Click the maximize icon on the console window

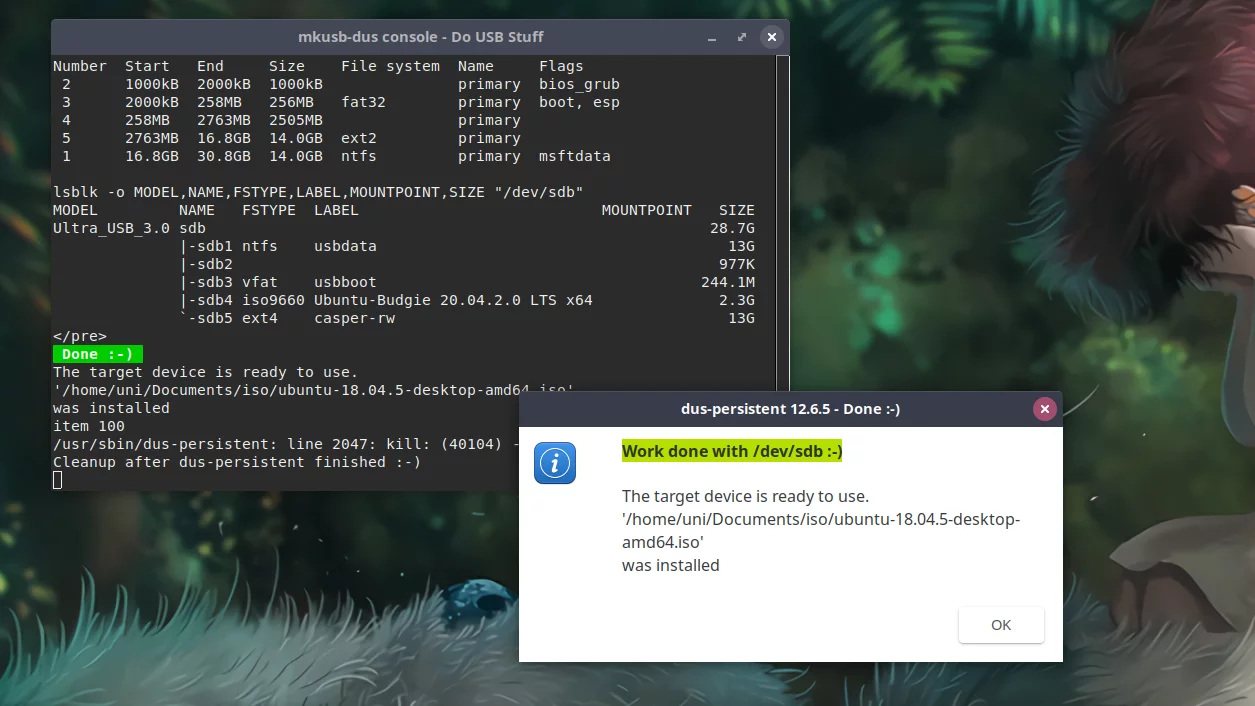coord(741,36)
